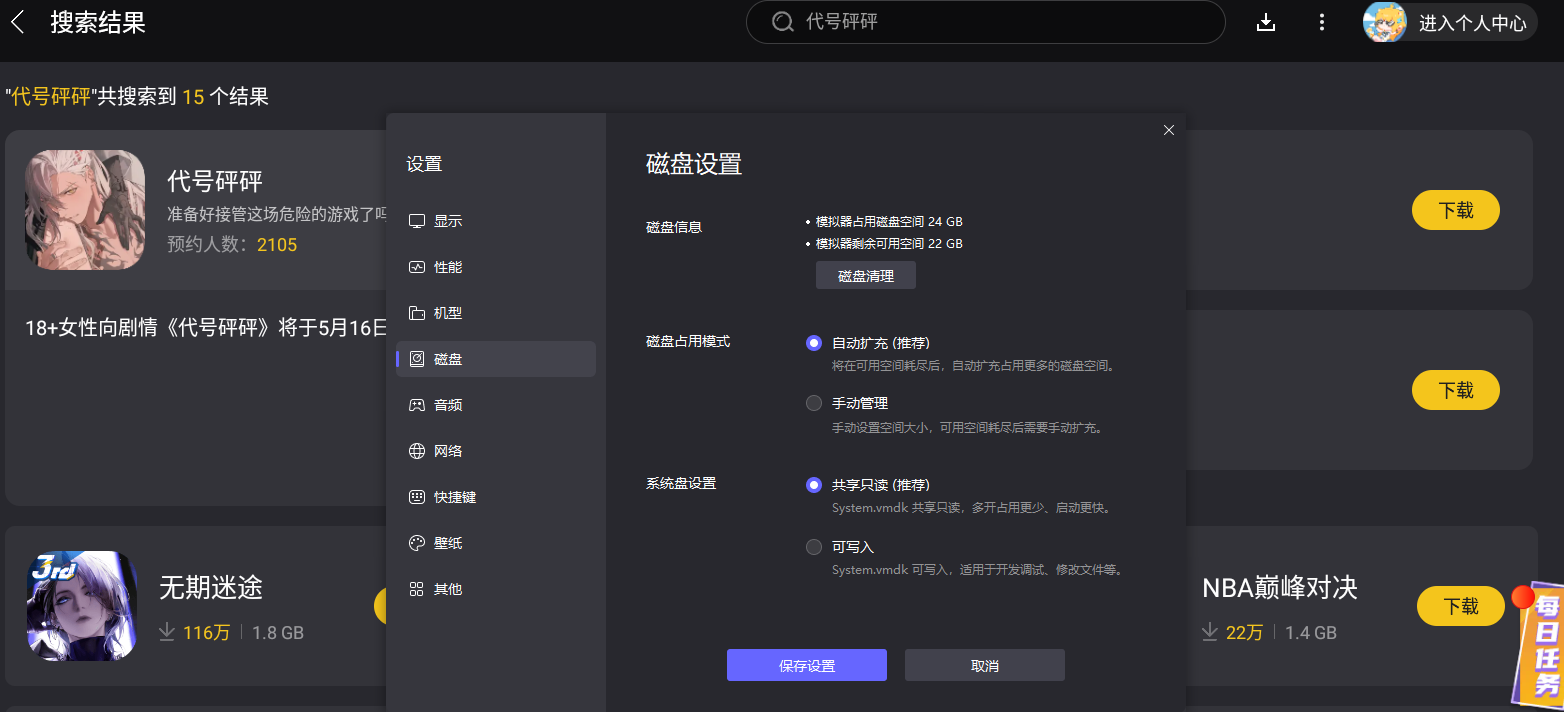Click the 壁纸 palette icon in sidebar
The image size is (1564, 712).
pyautogui.click(x=417, y=543)
